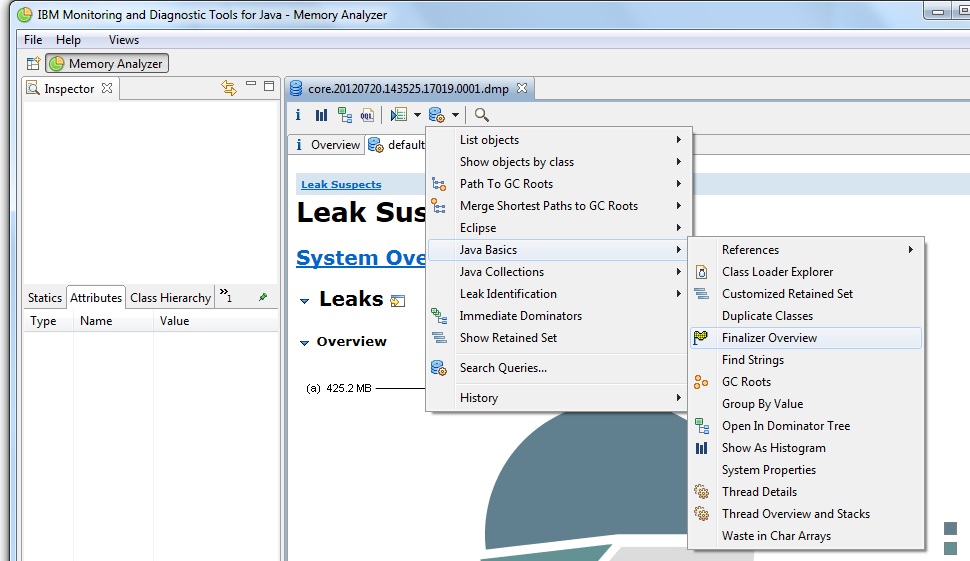Run the expert system report icon
The image size is (970, 561).
[x=399, y=114]
